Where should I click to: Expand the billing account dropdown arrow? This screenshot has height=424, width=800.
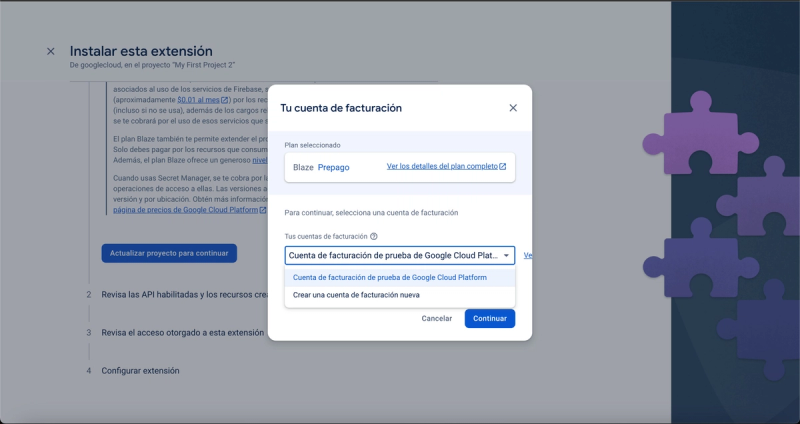pos(506,256)
